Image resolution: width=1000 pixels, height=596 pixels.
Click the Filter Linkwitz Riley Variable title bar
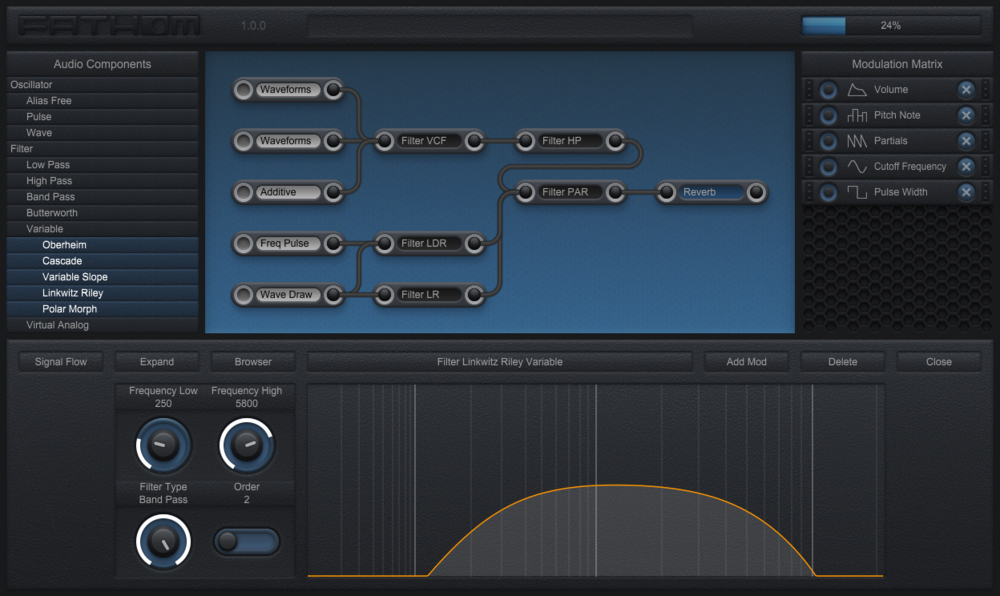pyautogui.click(x=499, y=361)
